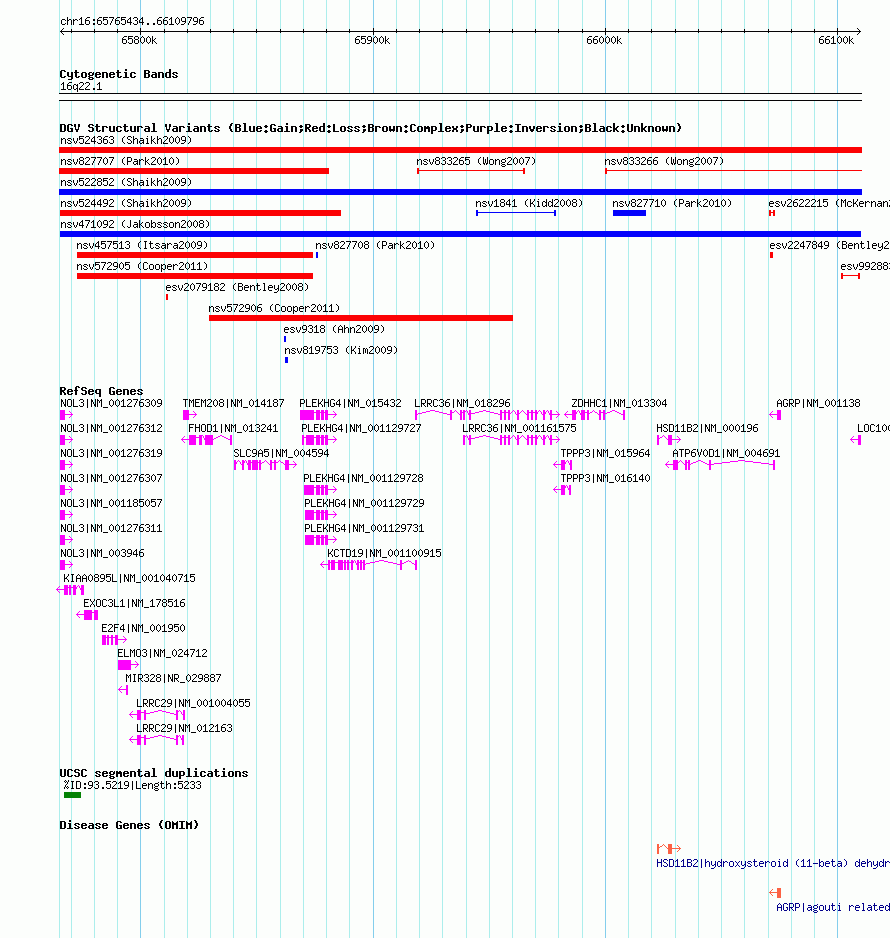Click the orange HSD11B2 OMIM disease gene glyph

pyautogui.click(x=669, y=848)
